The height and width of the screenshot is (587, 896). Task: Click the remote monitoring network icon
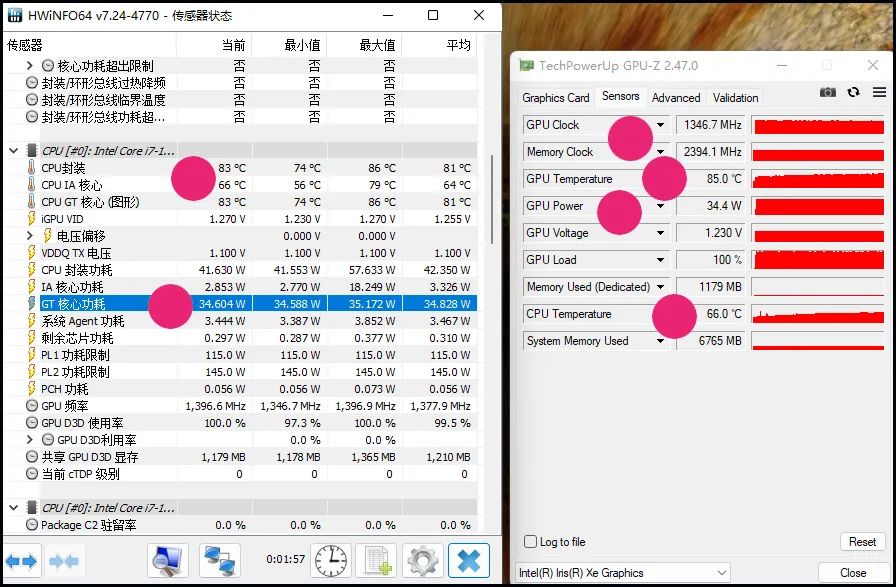pos(213,561)
